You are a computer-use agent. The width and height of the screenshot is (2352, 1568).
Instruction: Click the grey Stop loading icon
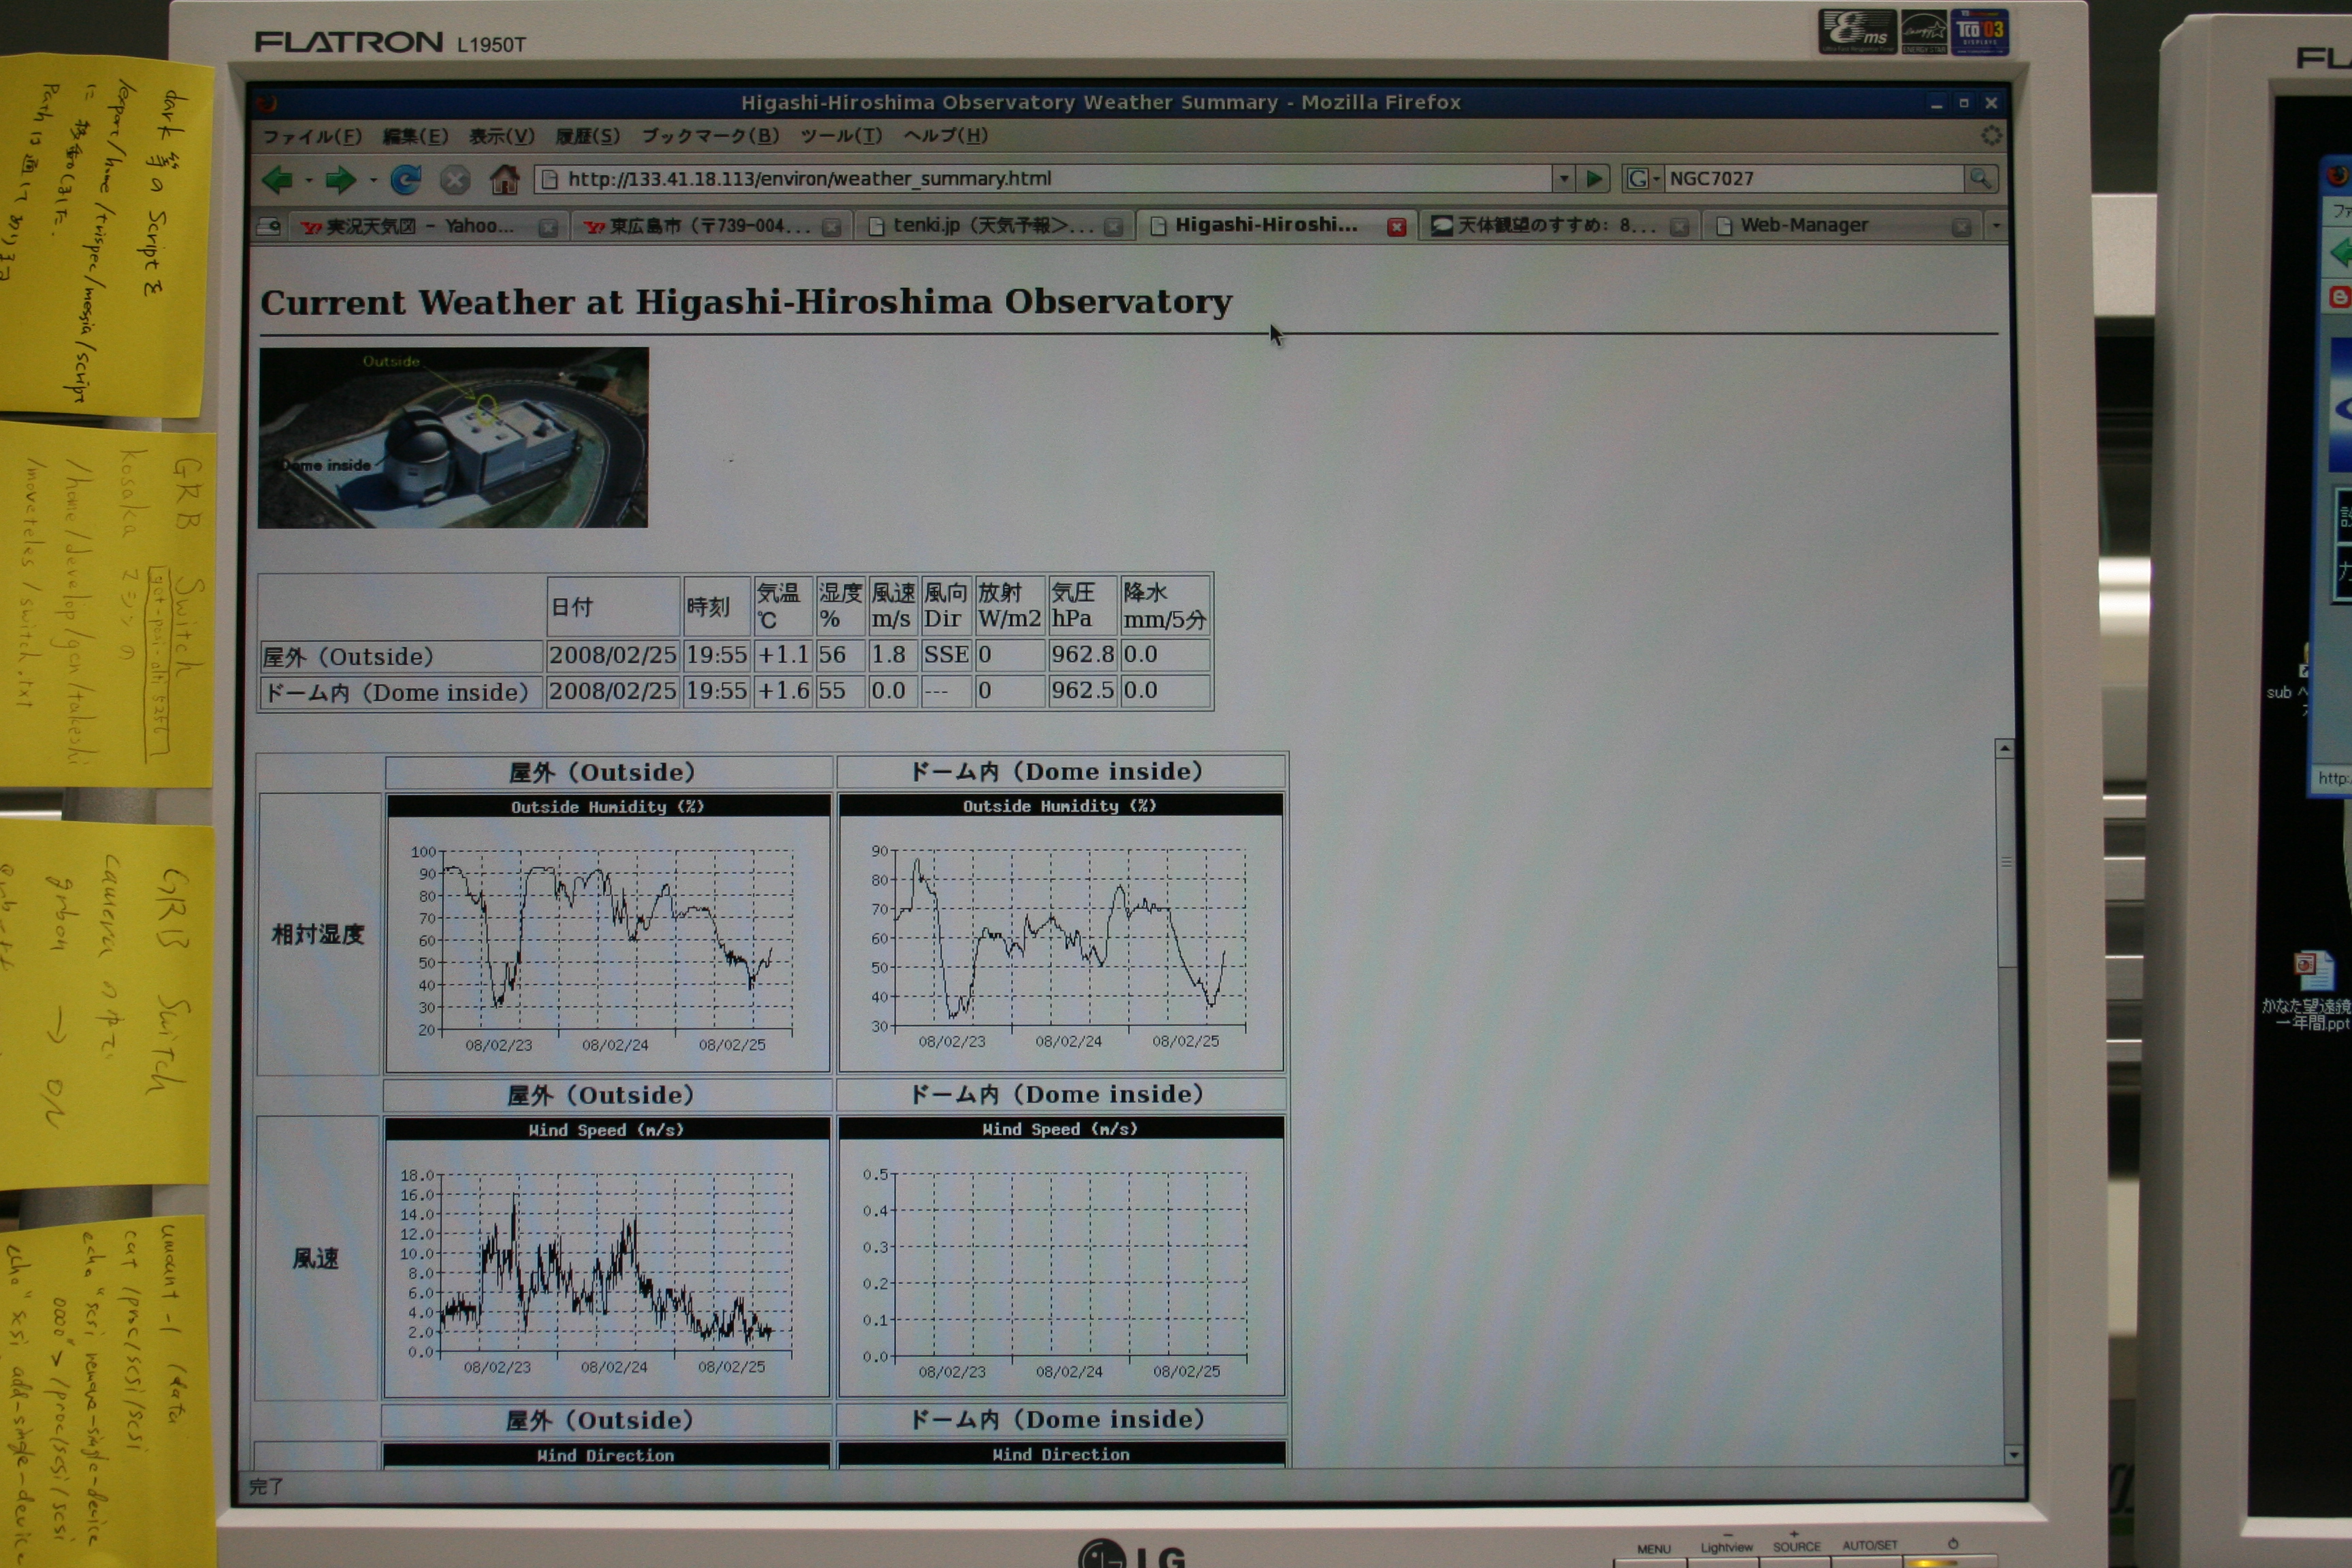455,180
